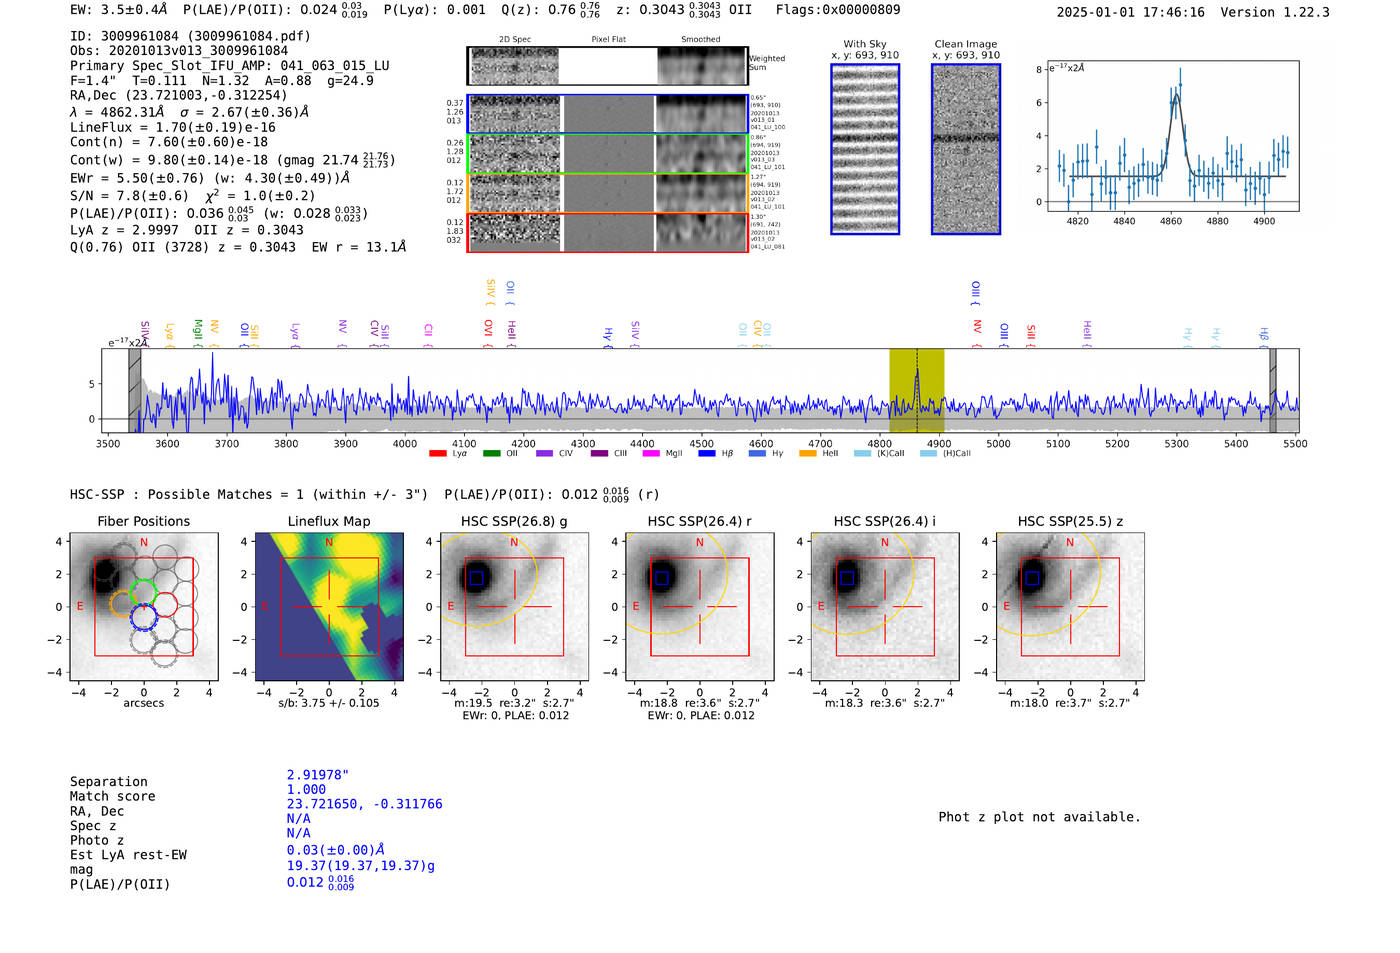Click the hatched masked region near 3550 Å
1400x953 pixels.
point(135,391)
